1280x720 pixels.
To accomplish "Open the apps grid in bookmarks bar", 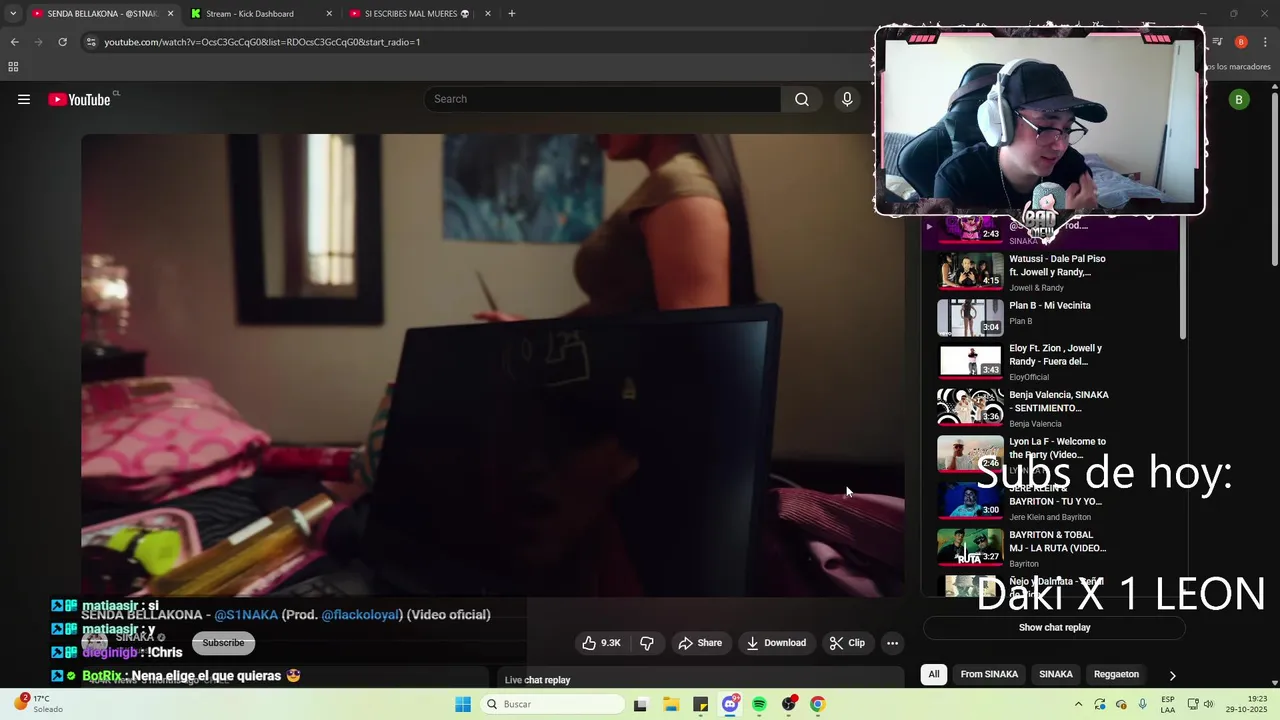I will coord(13,67).
